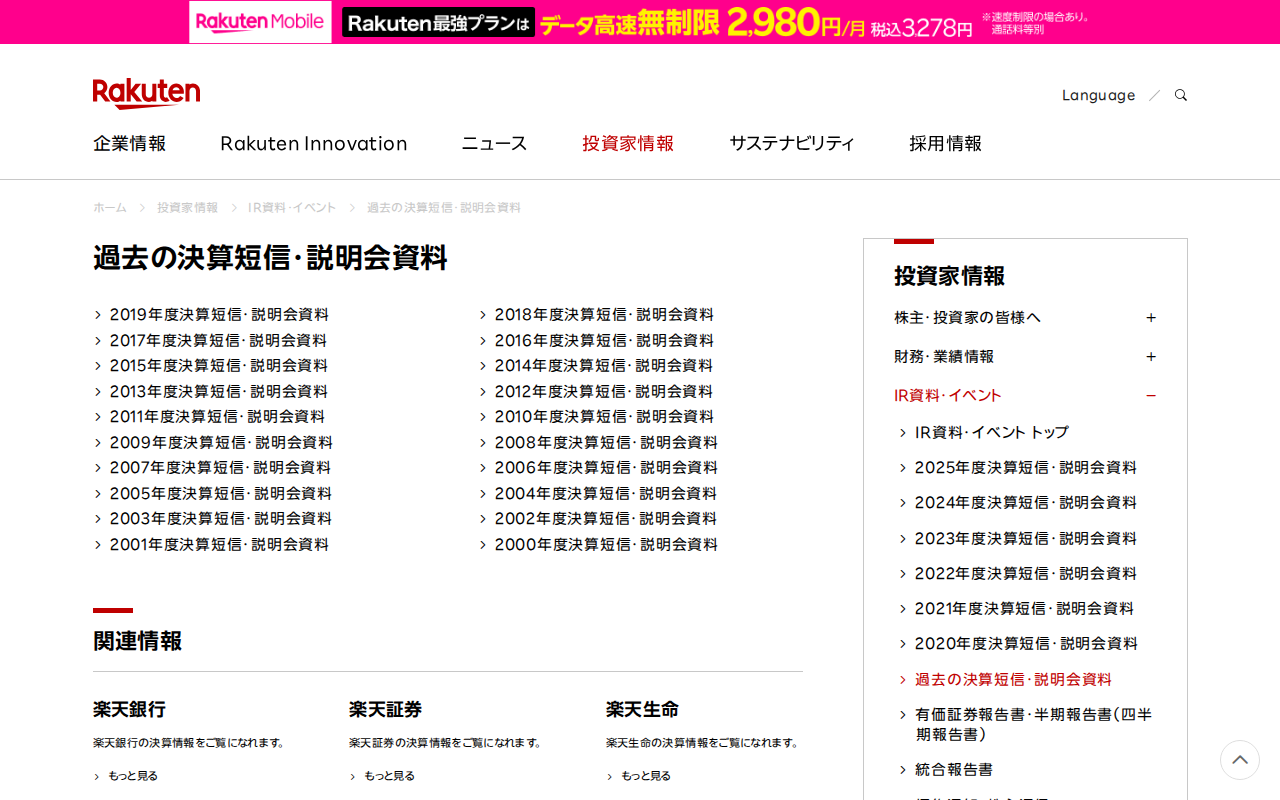Open 2014年度決算短信・説明会資料
1280x800 pixels.
point(604,366)
